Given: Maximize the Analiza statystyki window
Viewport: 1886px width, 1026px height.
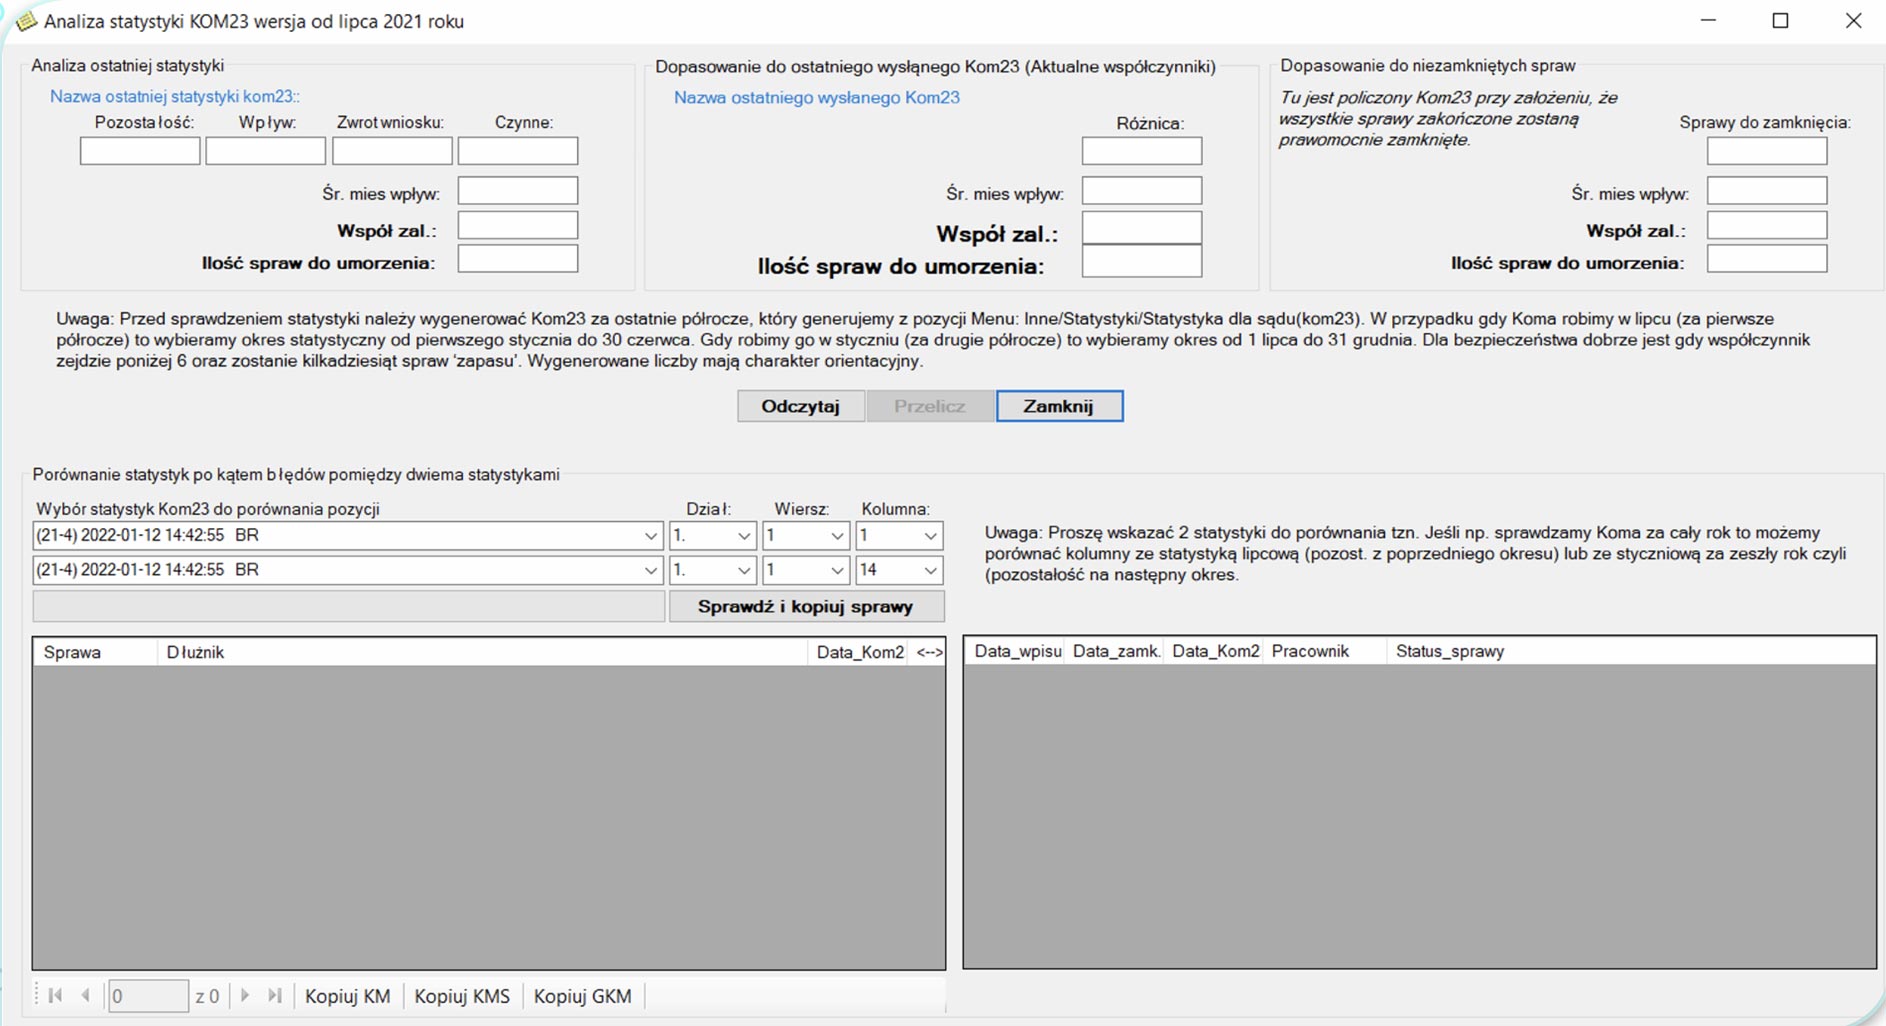Looking at the screenshot, I should coord(1781,21).
